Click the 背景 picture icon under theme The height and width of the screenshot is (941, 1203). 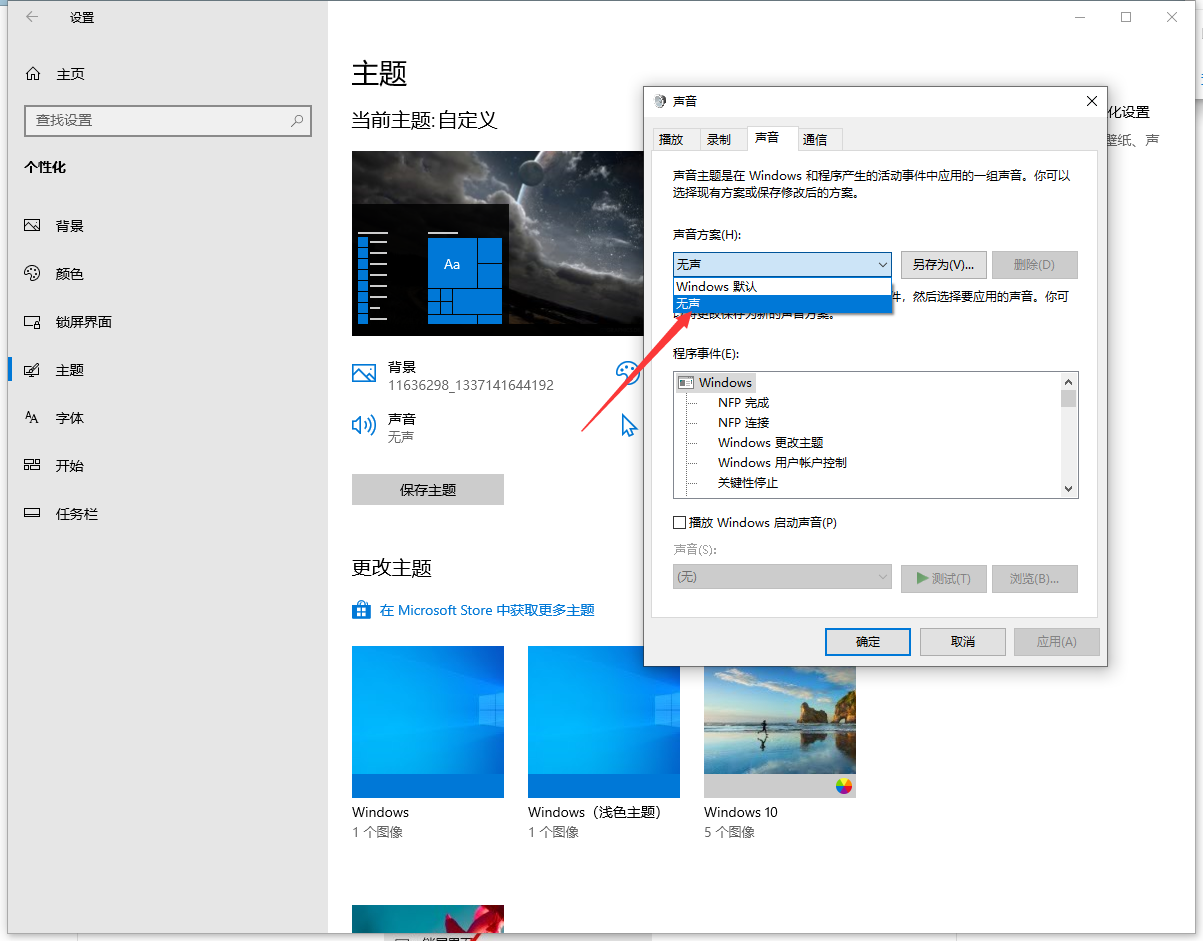tap(364, 374)
